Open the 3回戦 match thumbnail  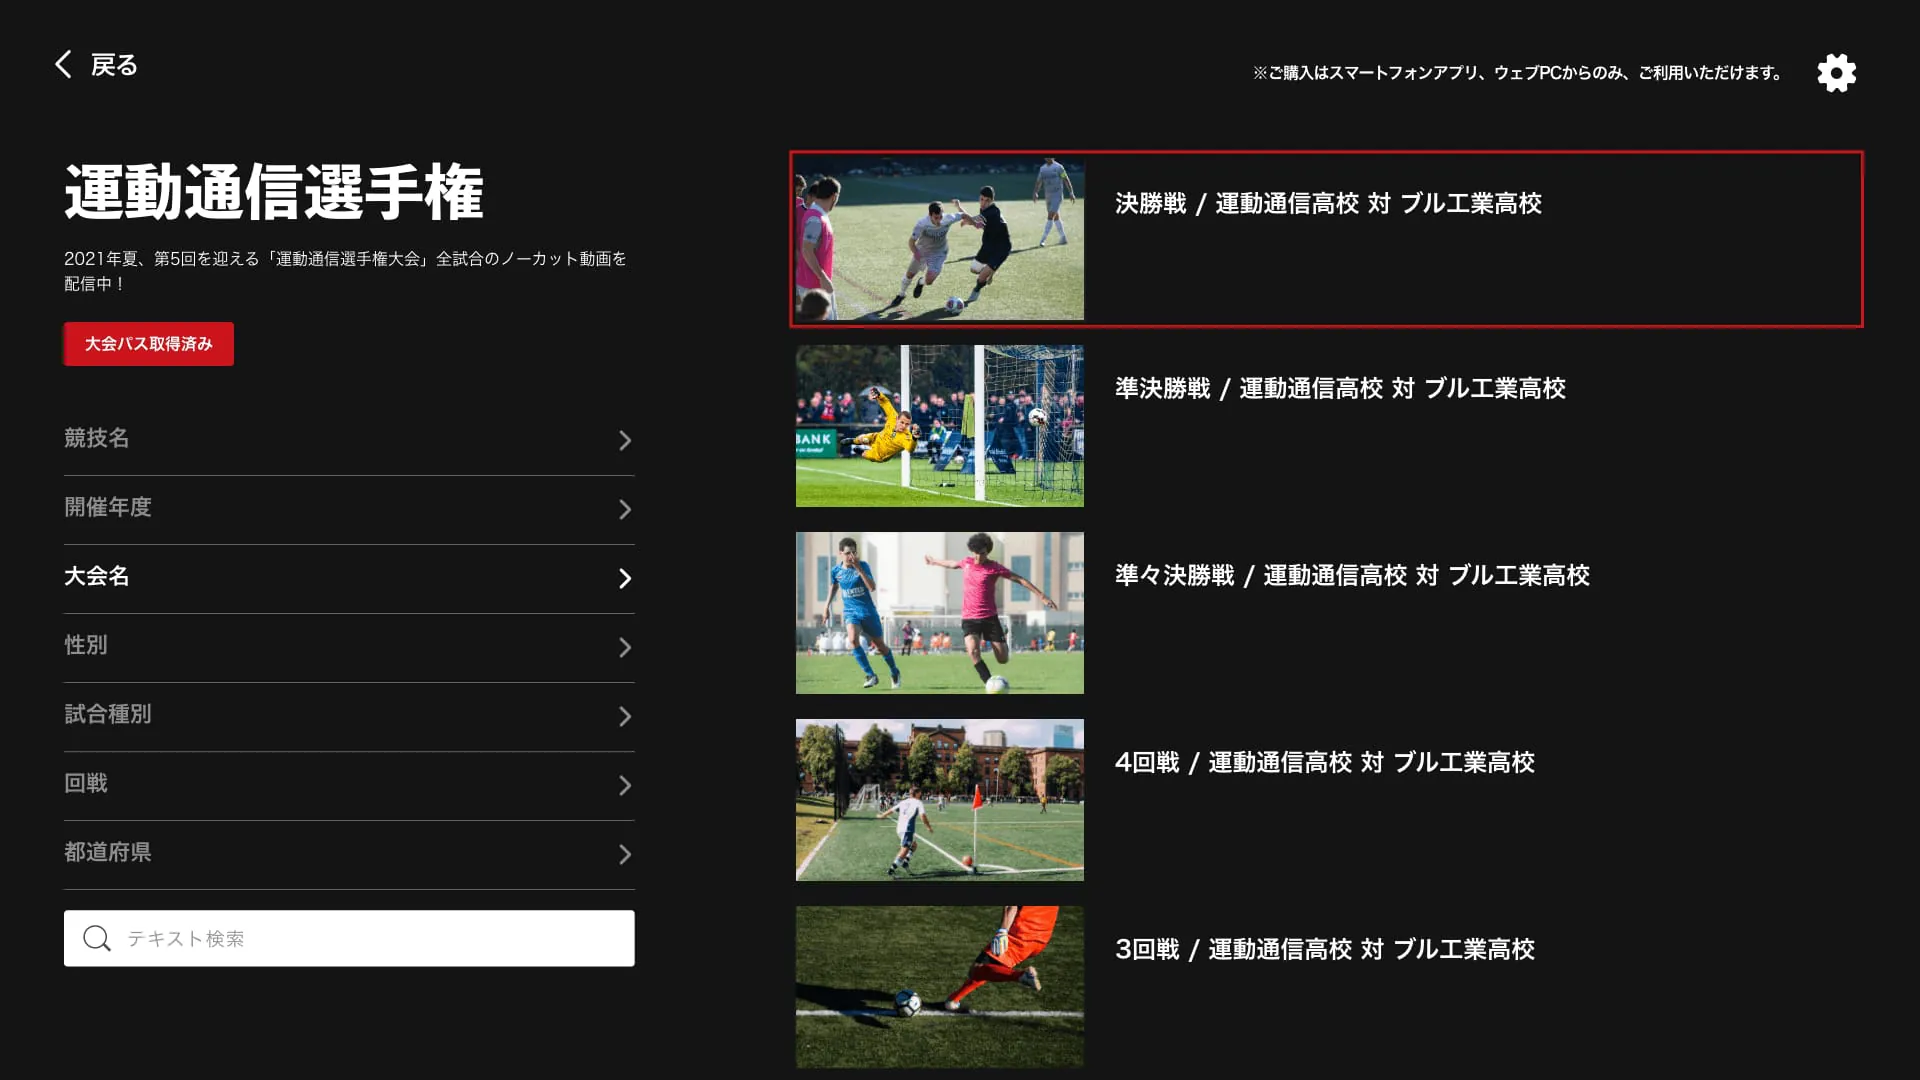939,986
